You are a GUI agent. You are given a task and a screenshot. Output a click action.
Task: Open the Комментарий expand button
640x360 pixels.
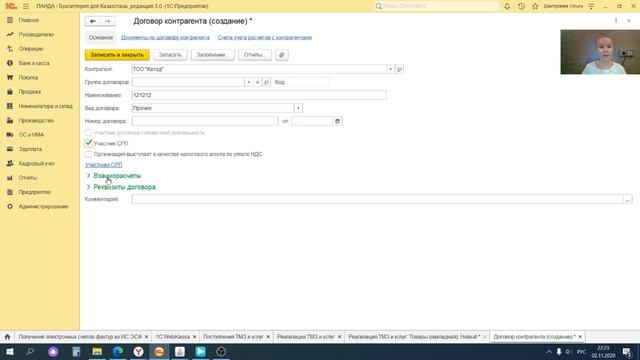click(627, 199)
